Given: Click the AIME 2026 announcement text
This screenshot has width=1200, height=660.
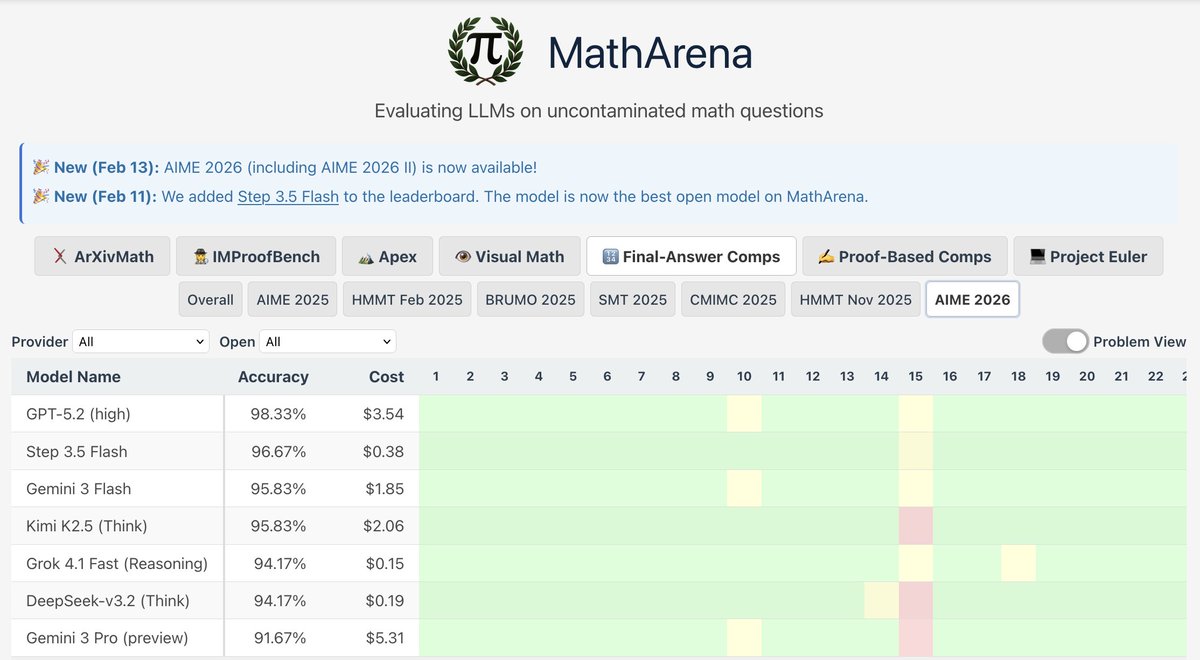Looking at the screenshot, I should [x=350, y=168].
